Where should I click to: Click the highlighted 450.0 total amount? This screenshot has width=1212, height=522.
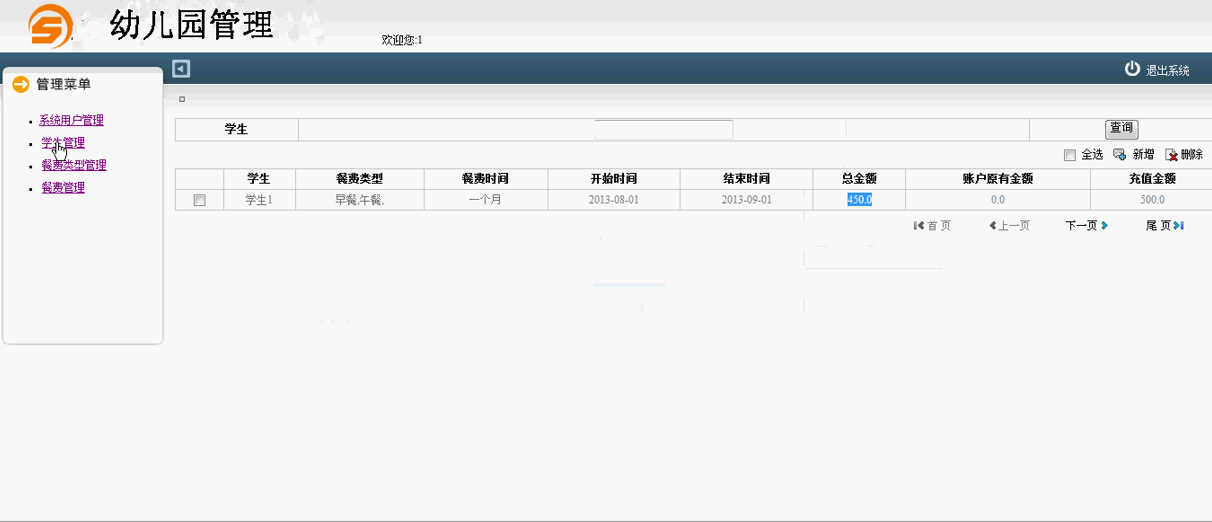[859, 200]
